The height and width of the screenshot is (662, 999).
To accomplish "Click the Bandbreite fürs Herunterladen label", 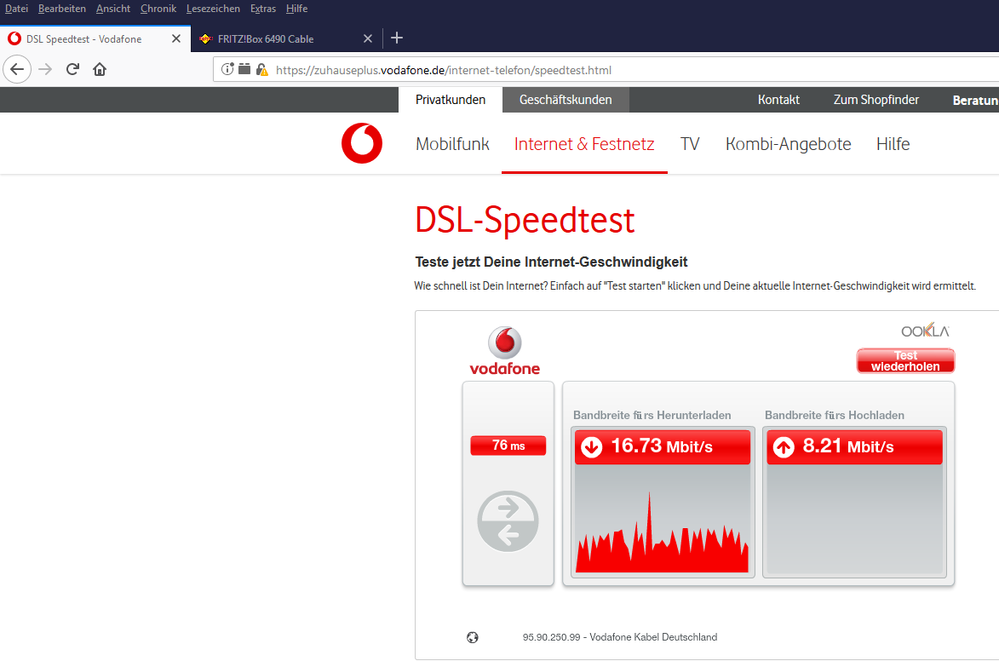I will (652, 415).
